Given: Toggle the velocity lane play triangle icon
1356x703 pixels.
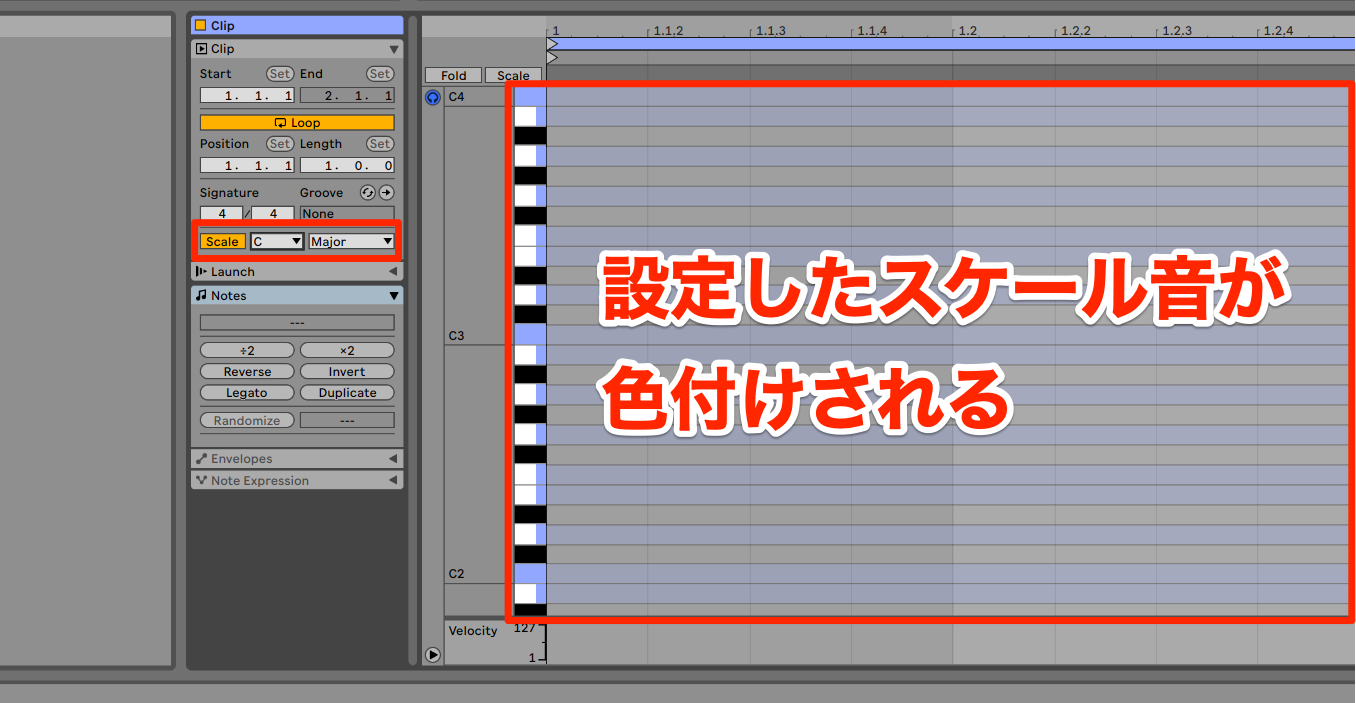Looking at the screenshot, I should click(x=432, y=655).
